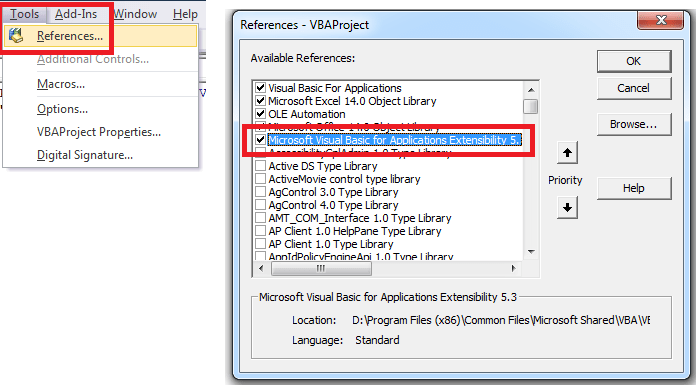Check AP Client 1.0 HelpPane Type Library

[260, 231]
